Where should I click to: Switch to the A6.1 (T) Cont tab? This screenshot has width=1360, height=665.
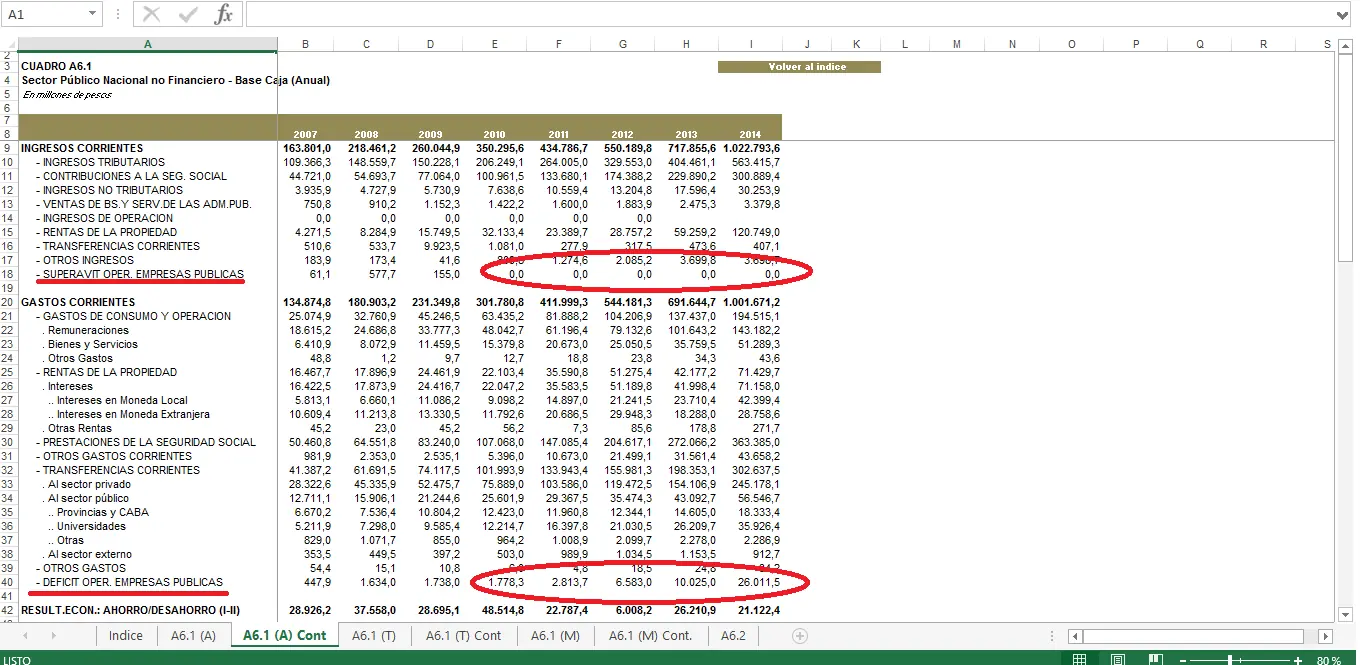(x=463, y=636)
